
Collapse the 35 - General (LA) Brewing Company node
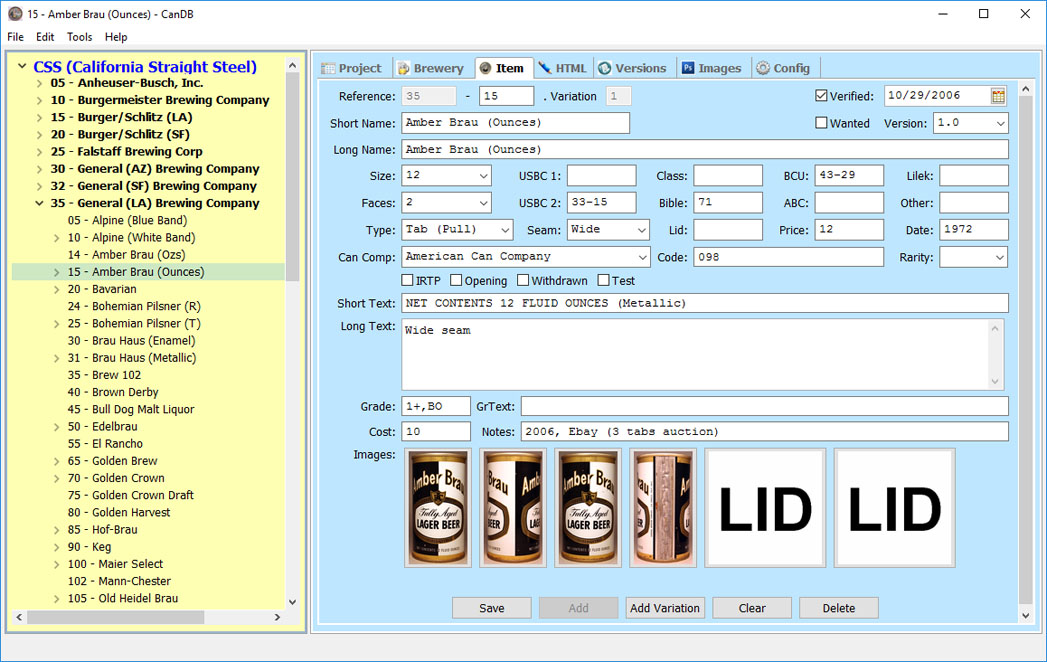tap(39, 203)
